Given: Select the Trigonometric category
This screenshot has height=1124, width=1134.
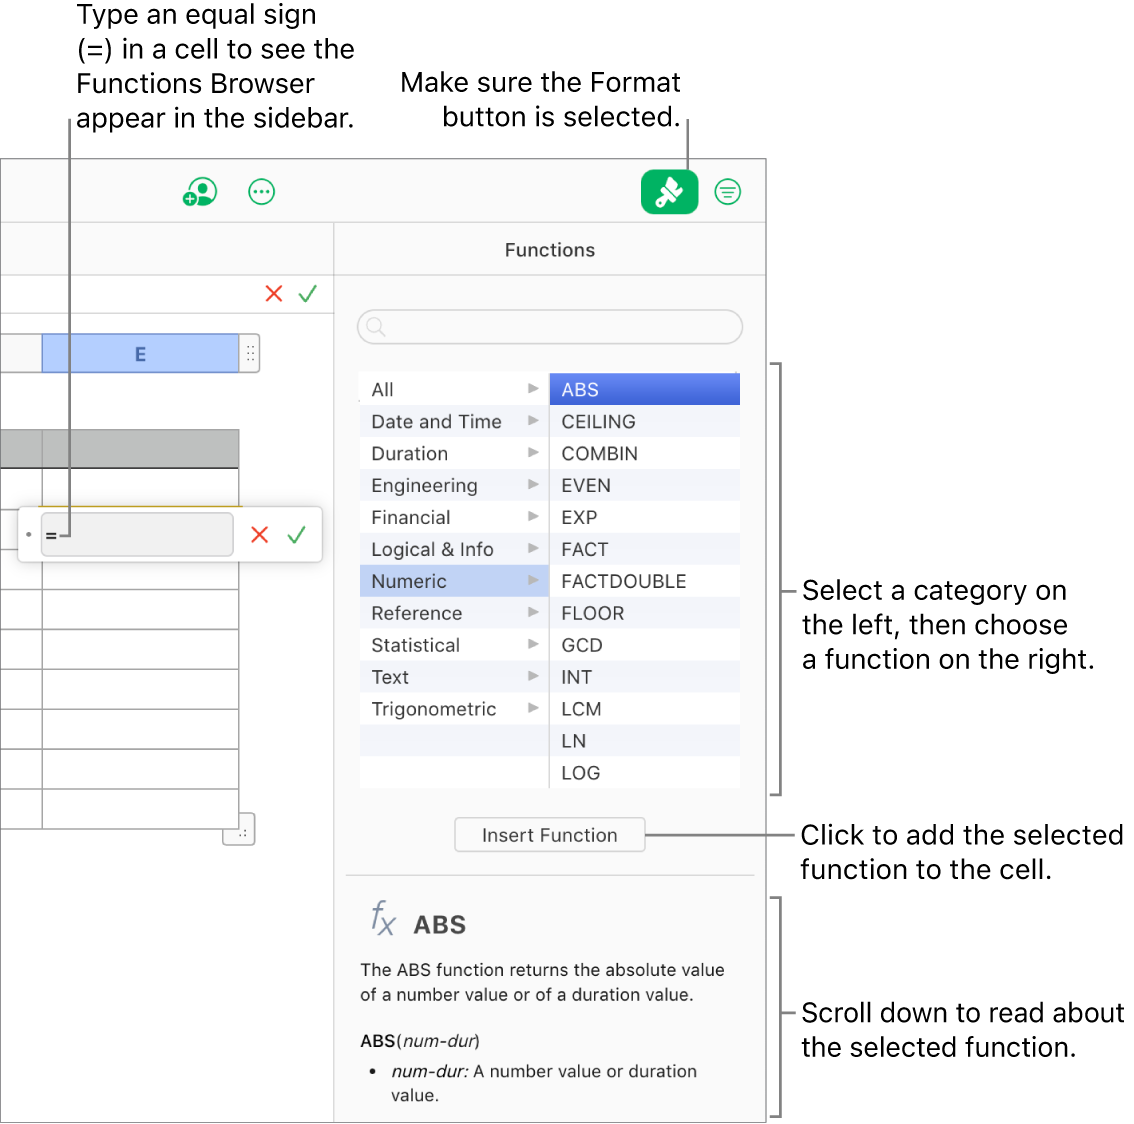Looking at the screenshot, I should 435,708.
